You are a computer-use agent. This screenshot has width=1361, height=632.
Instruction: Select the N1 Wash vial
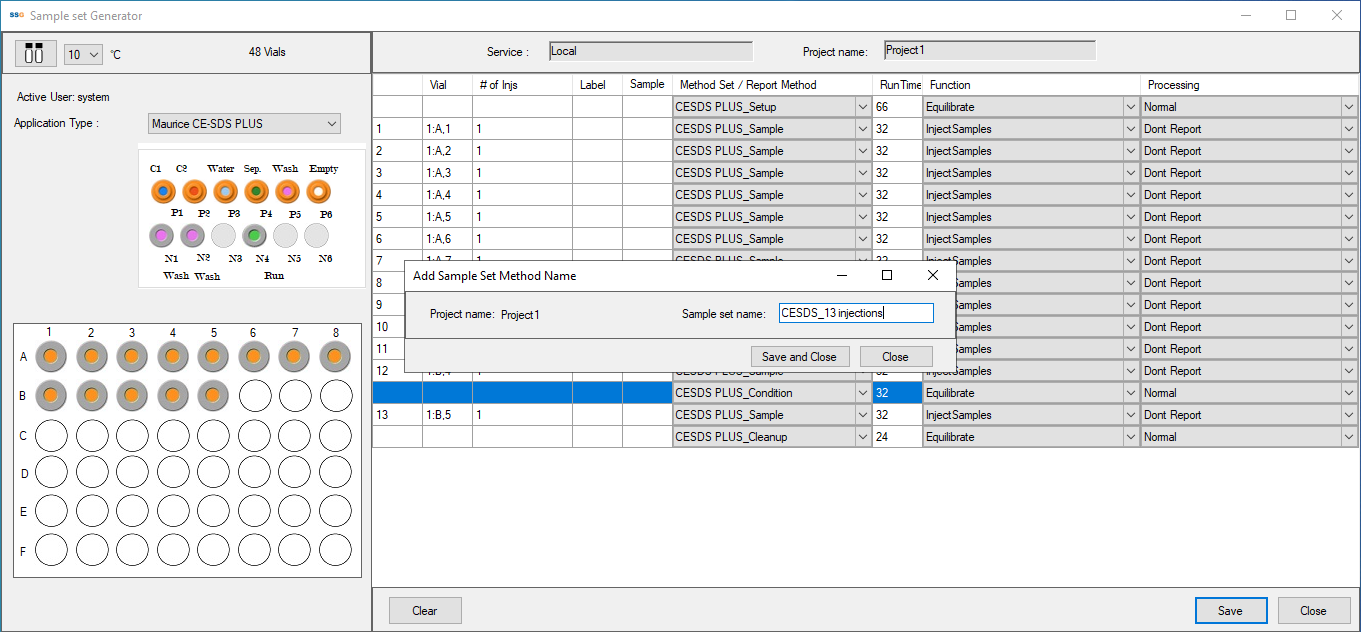coord(162,236)
